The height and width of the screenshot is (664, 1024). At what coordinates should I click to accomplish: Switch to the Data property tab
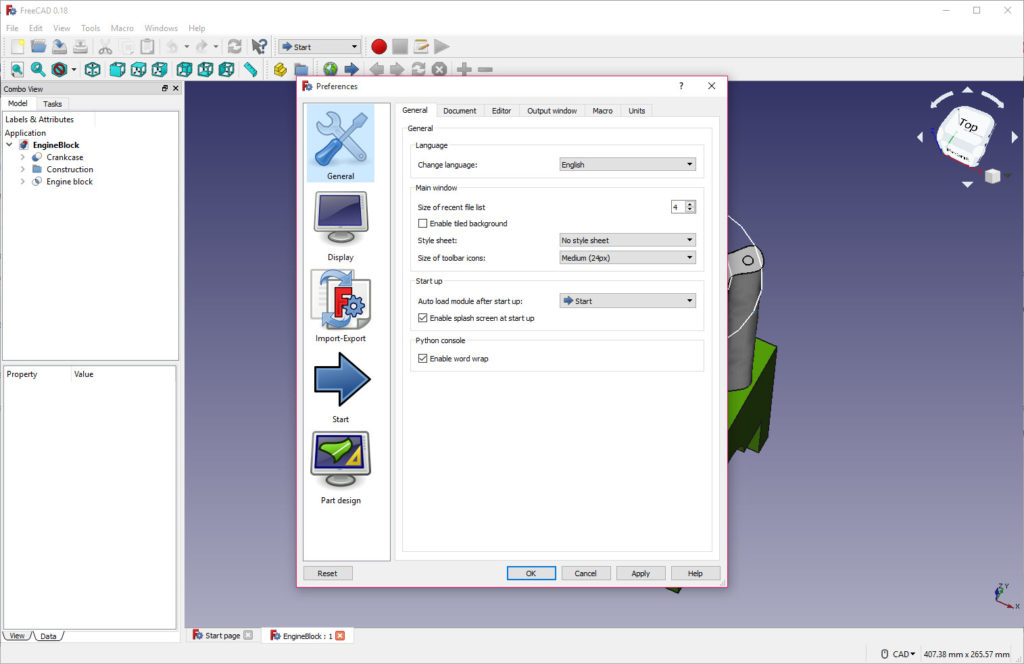[x=48, y=636]
